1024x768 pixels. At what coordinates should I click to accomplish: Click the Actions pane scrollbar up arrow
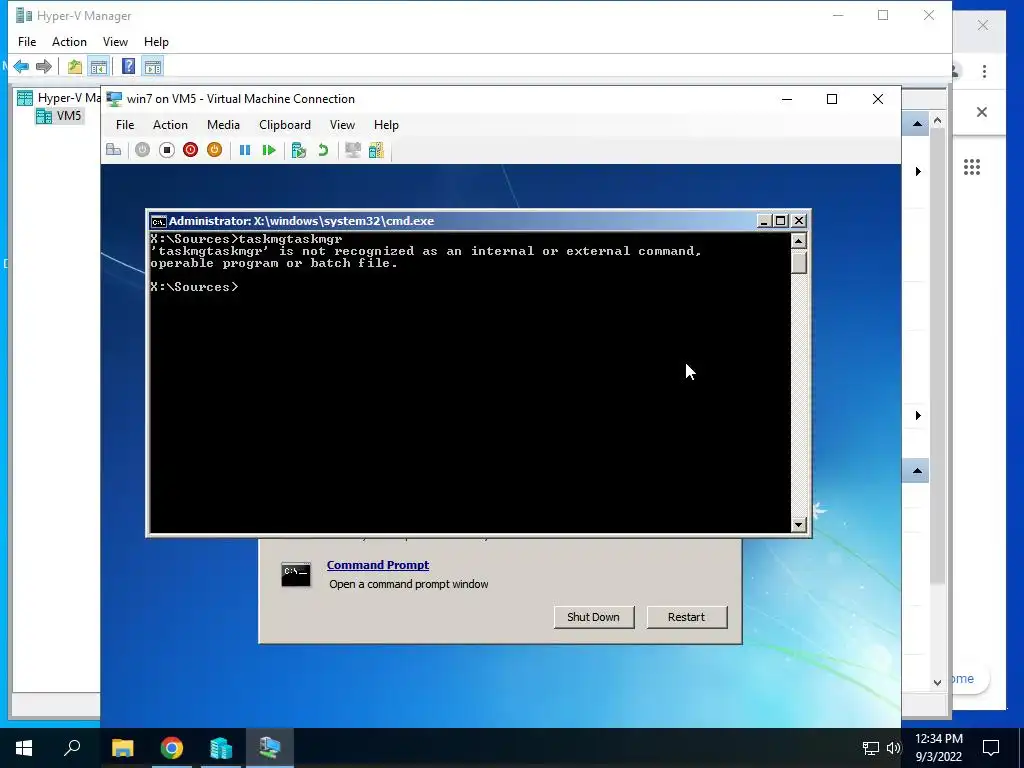click(937, 120)
